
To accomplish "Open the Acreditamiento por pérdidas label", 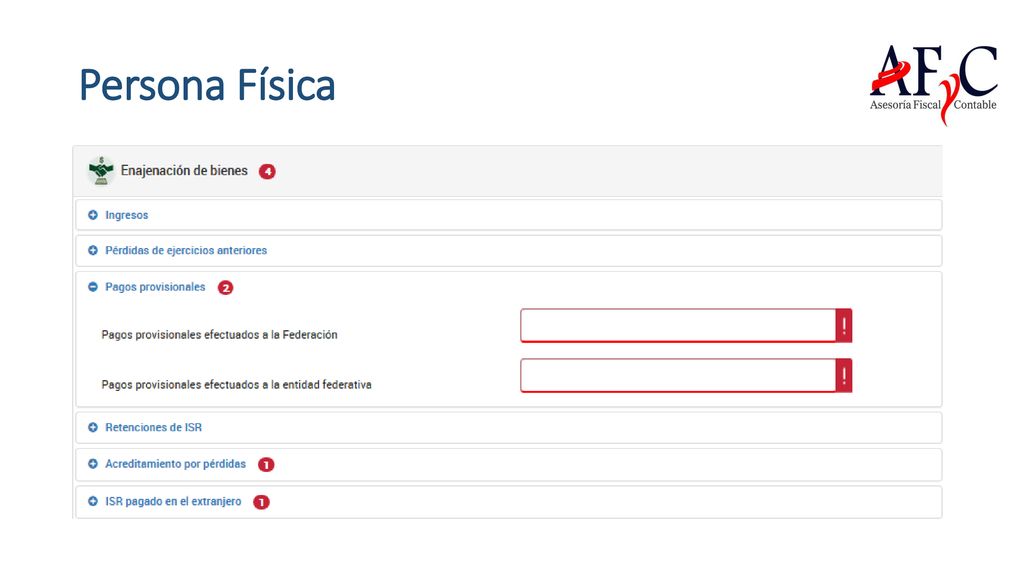I will 176,464.
